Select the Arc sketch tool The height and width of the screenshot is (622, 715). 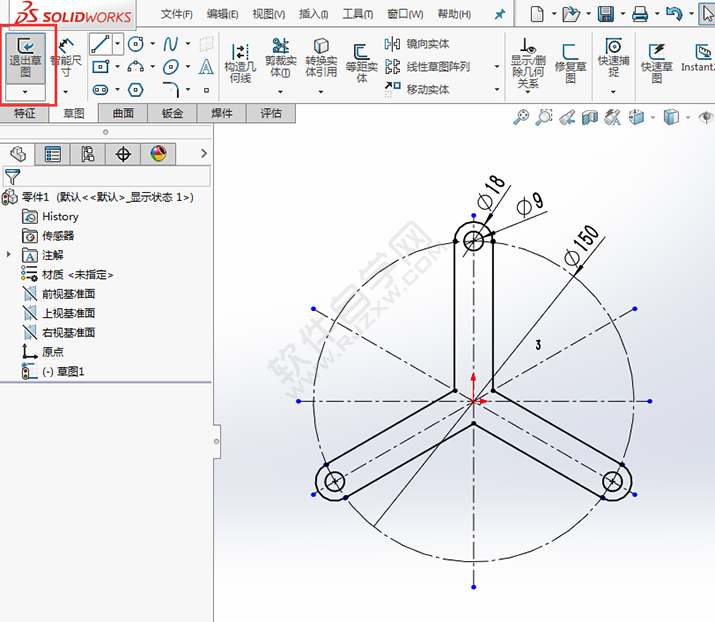(135, 67)
